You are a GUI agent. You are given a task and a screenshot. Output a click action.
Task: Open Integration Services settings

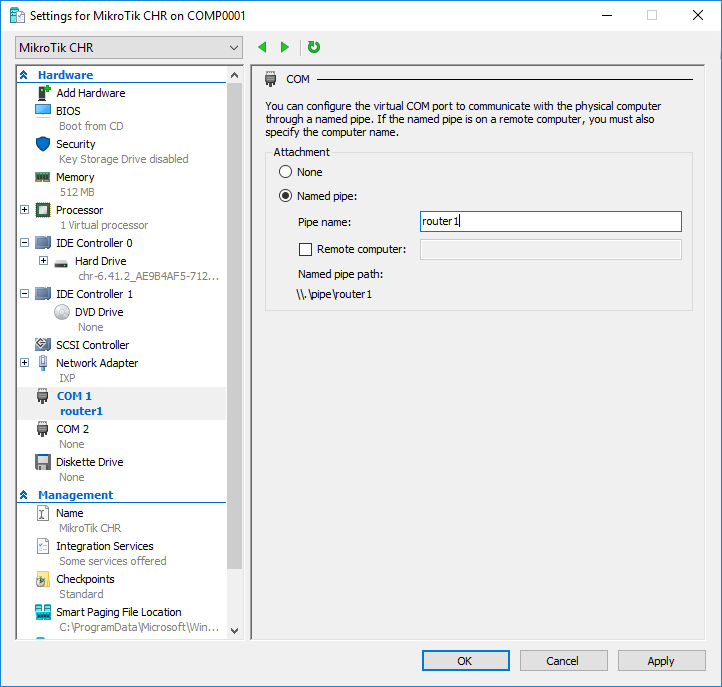[104, 546]
